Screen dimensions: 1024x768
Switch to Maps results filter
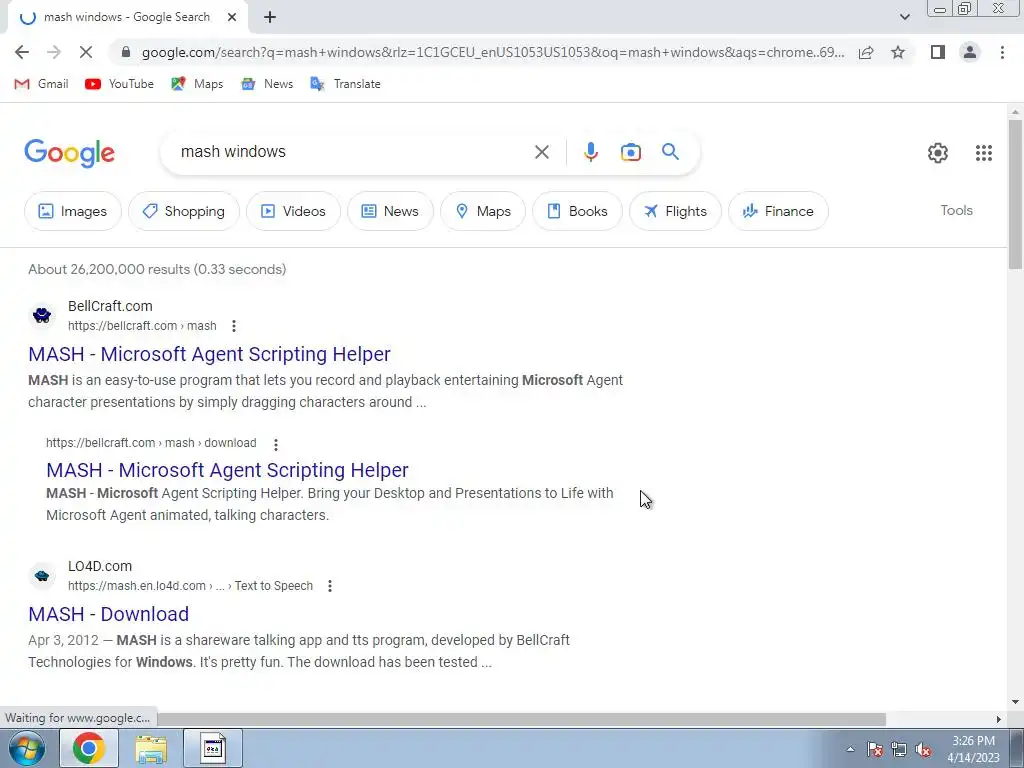(x=483, y=211)
